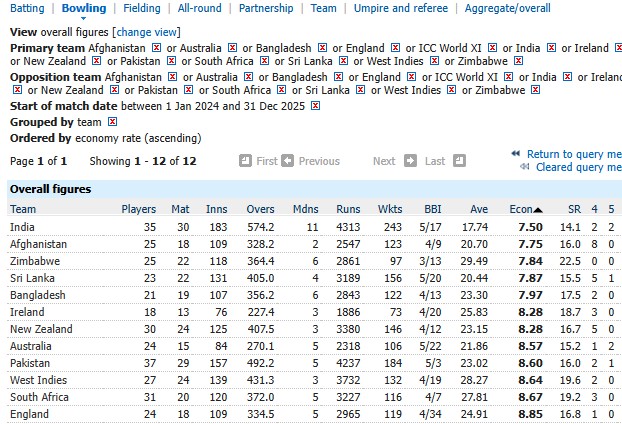Sort by the Runs column header

348,209
